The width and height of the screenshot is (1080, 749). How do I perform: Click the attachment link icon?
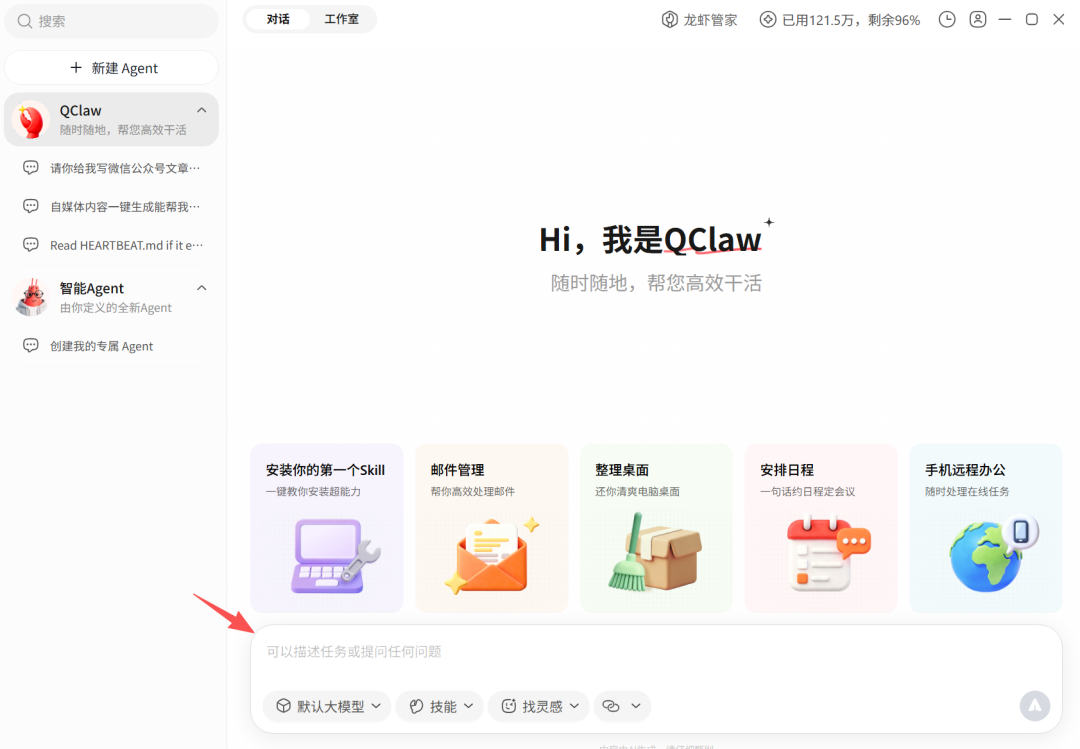(x=610, y=706)
